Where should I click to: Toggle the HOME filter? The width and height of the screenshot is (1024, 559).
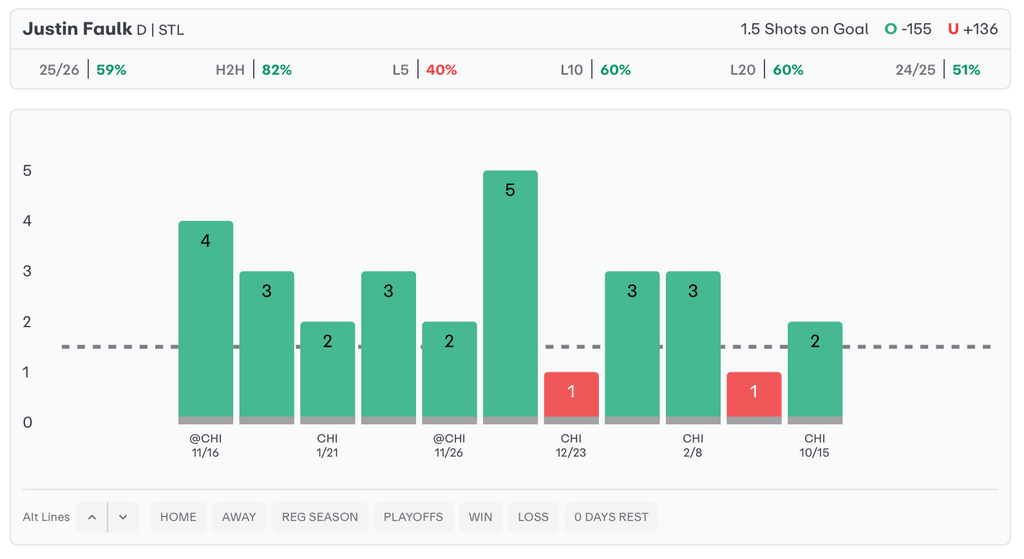[x=178, y=517]
